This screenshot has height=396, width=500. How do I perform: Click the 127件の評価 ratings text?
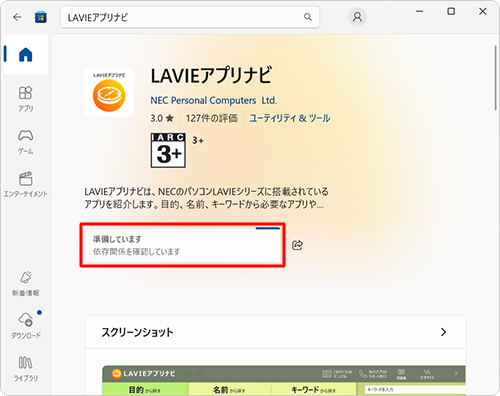pos(212,118)
